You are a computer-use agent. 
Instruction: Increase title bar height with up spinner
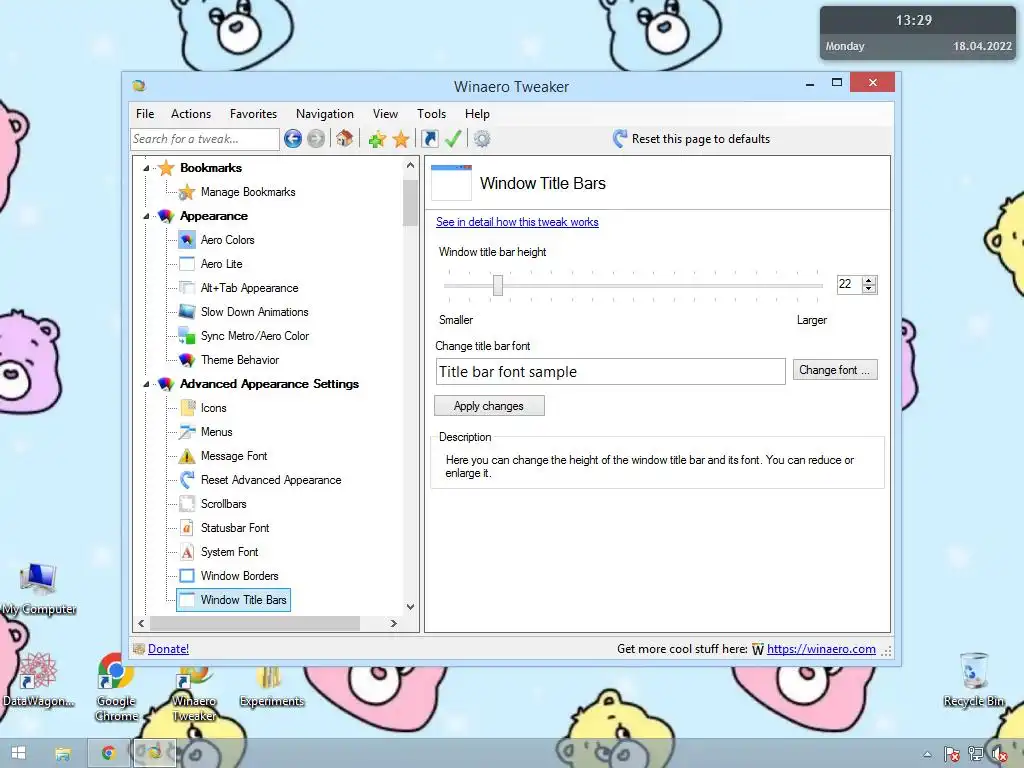(x=869, y=280)
